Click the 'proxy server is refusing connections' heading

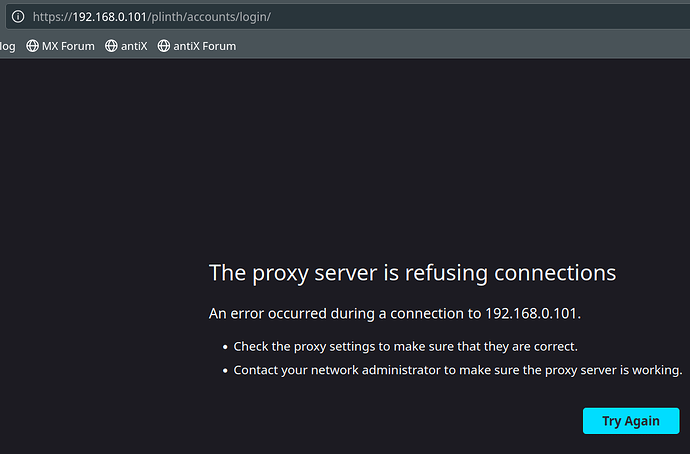(412, 272)
